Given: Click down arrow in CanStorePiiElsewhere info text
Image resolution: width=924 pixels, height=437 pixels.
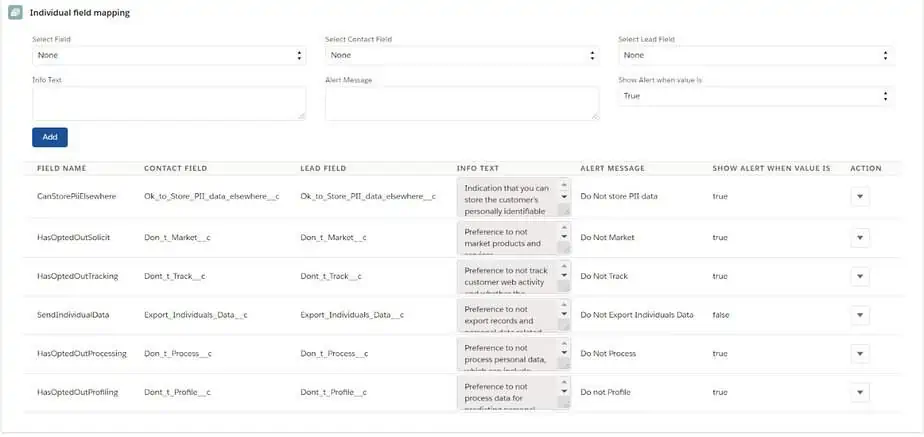Looking at the screenshot, I should pyautogui.click(x=564, y=197).
